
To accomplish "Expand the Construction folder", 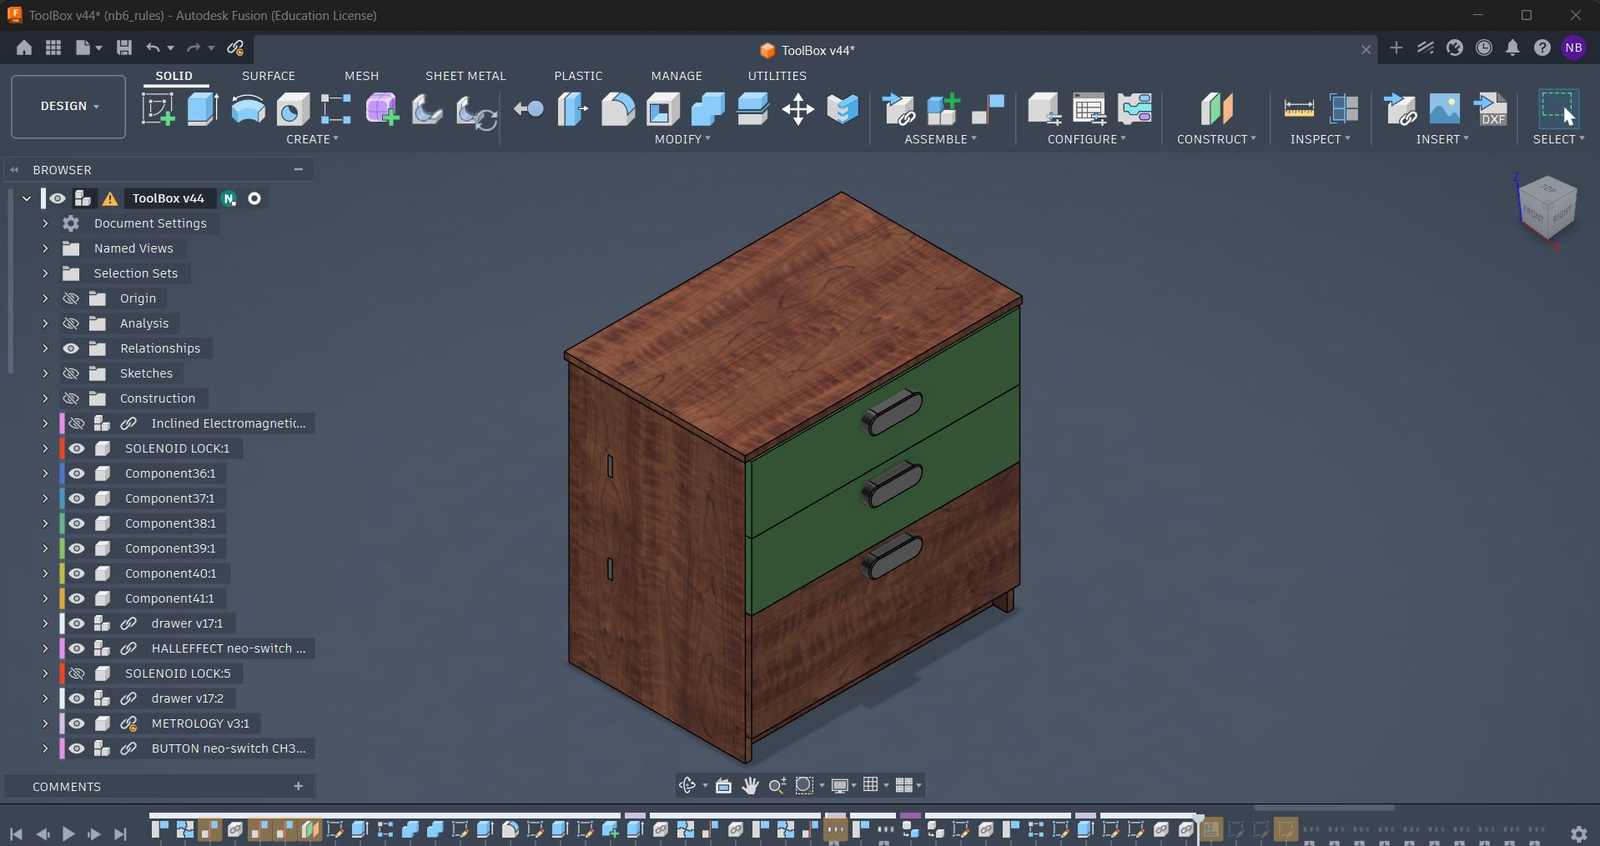I will 45,398.
